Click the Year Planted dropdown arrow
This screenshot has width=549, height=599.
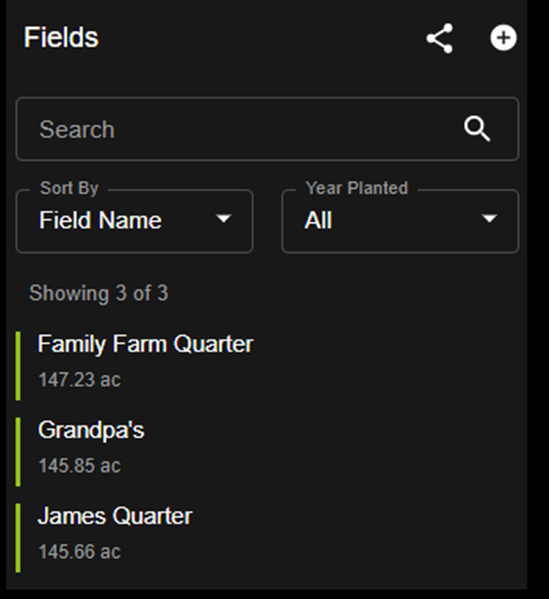(489, 219)
